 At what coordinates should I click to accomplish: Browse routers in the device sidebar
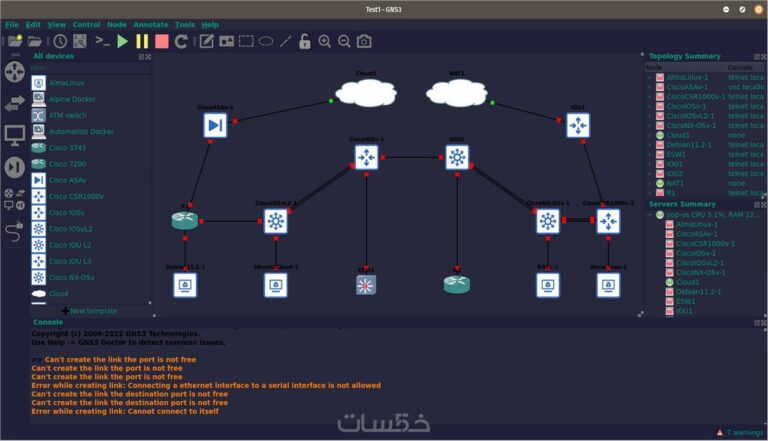(x=15, y=72)
